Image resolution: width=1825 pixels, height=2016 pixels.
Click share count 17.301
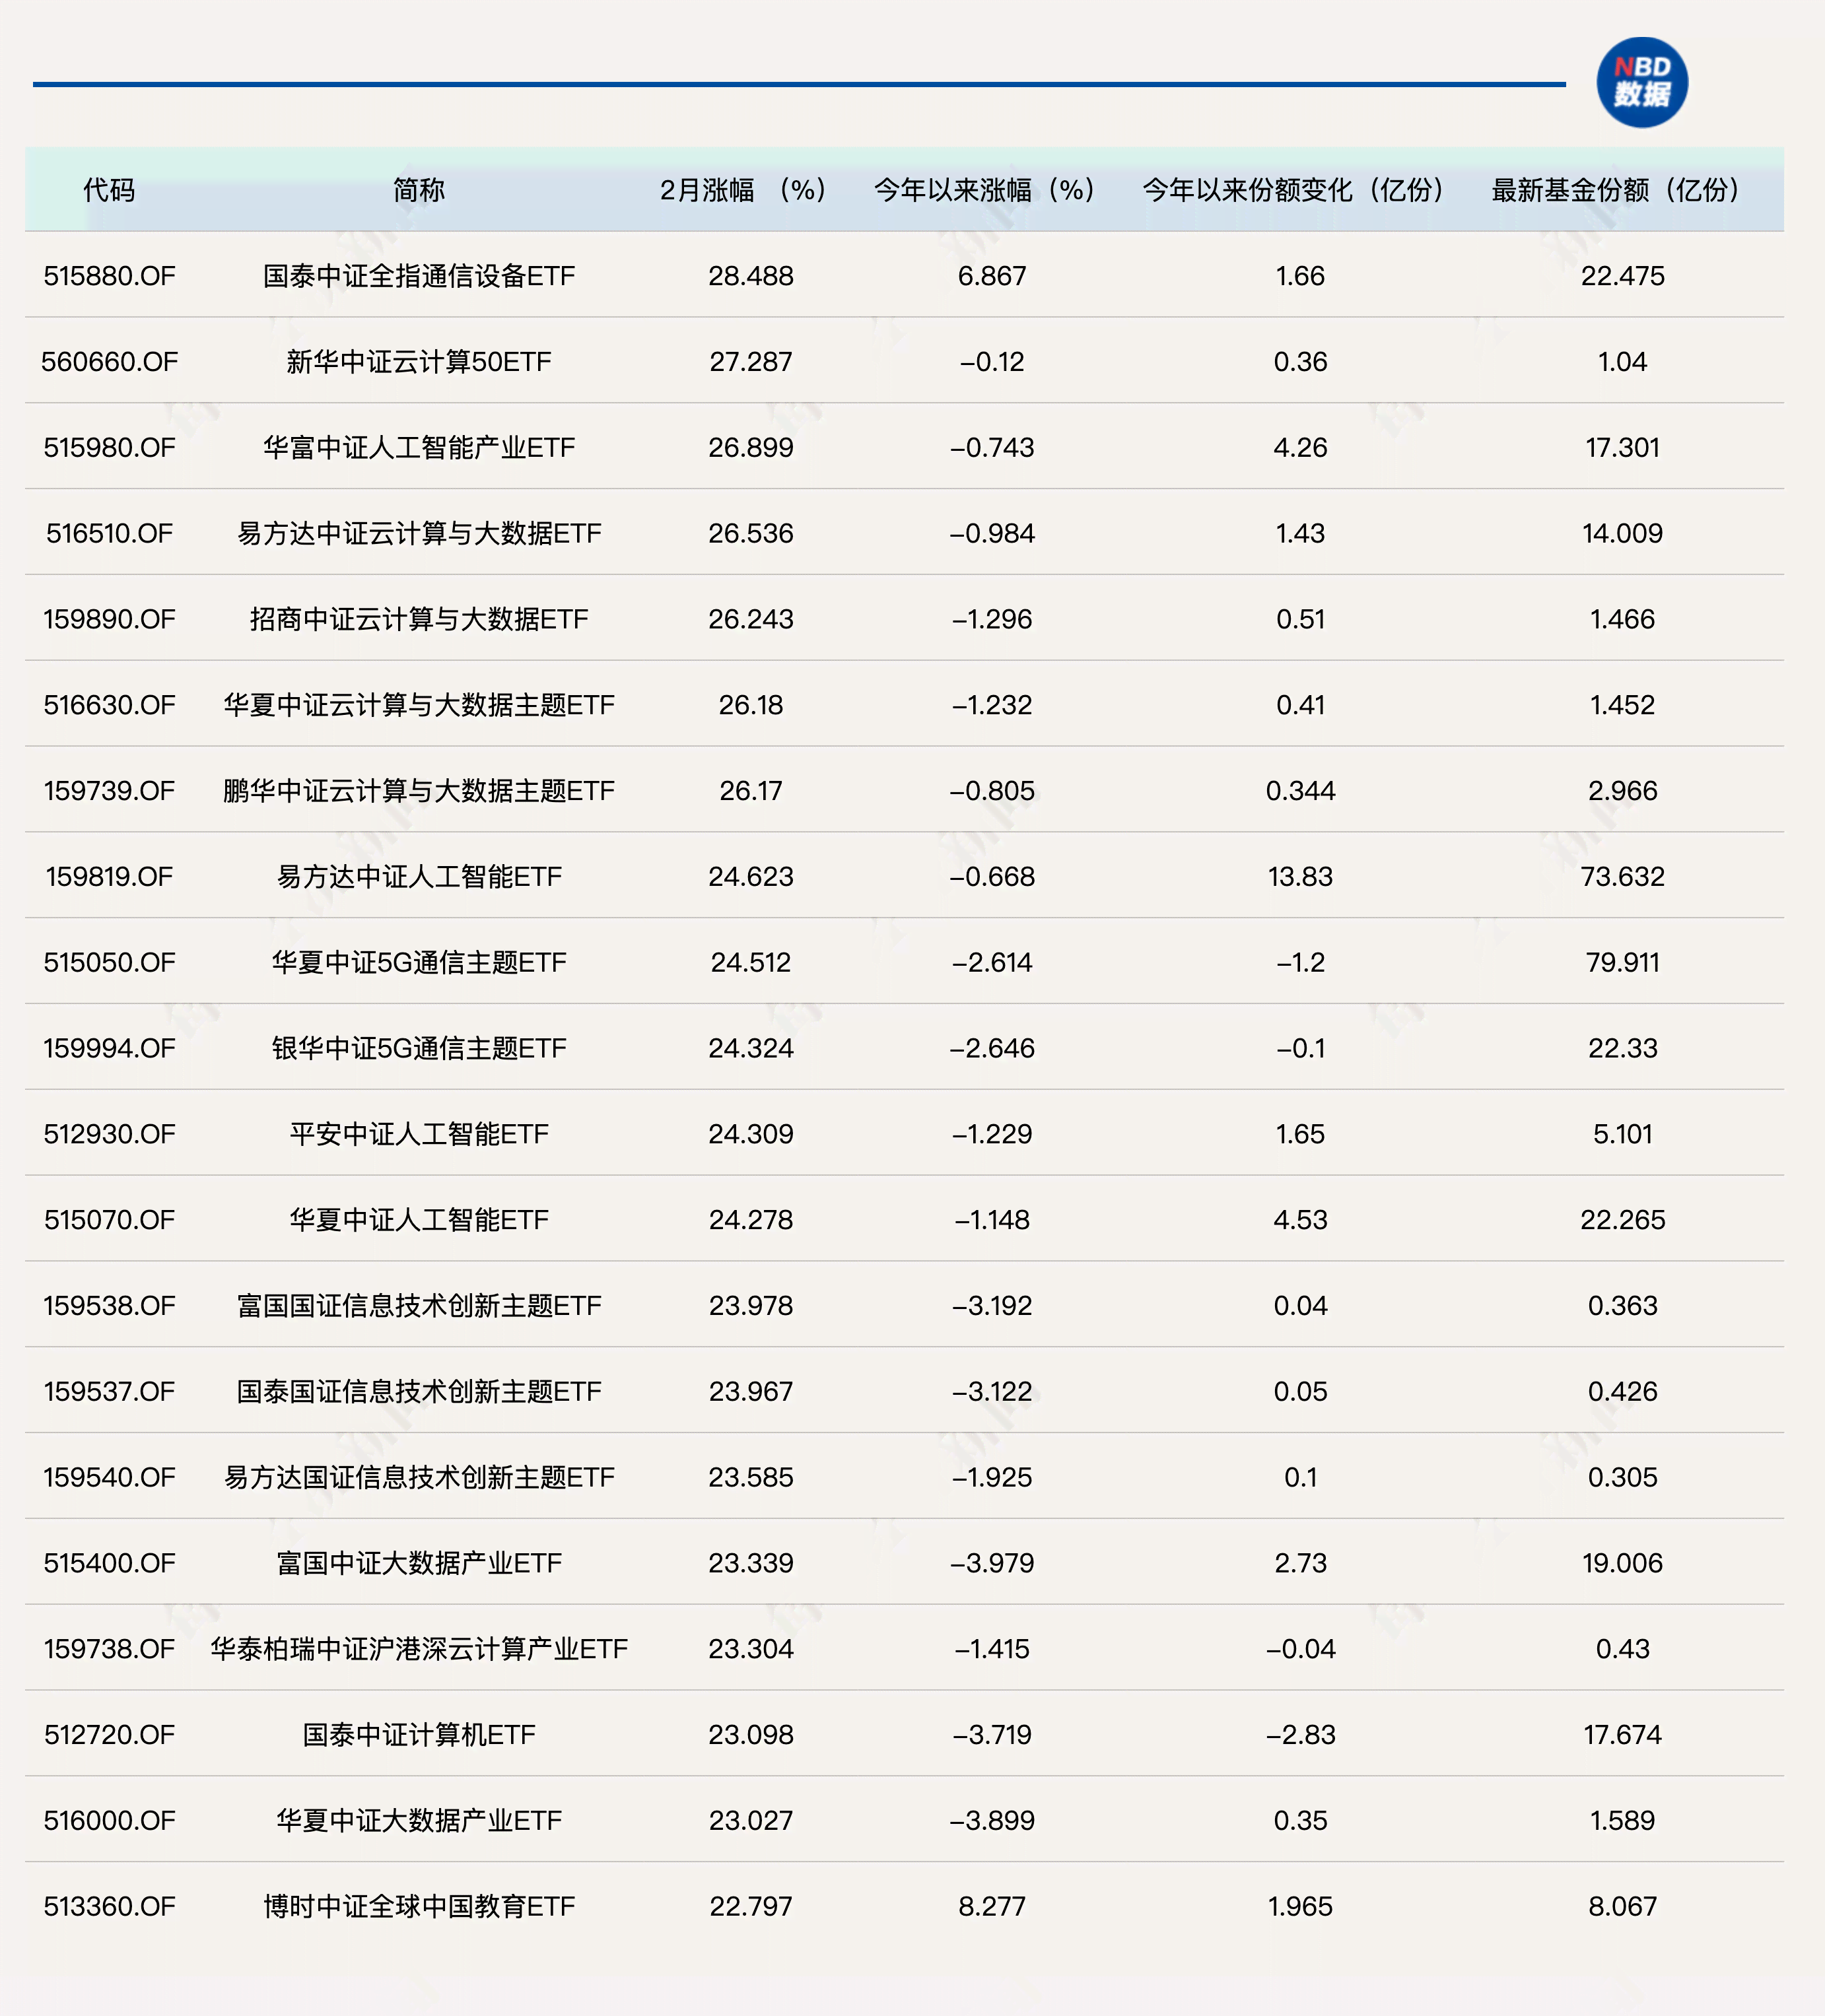[1622, 448]
